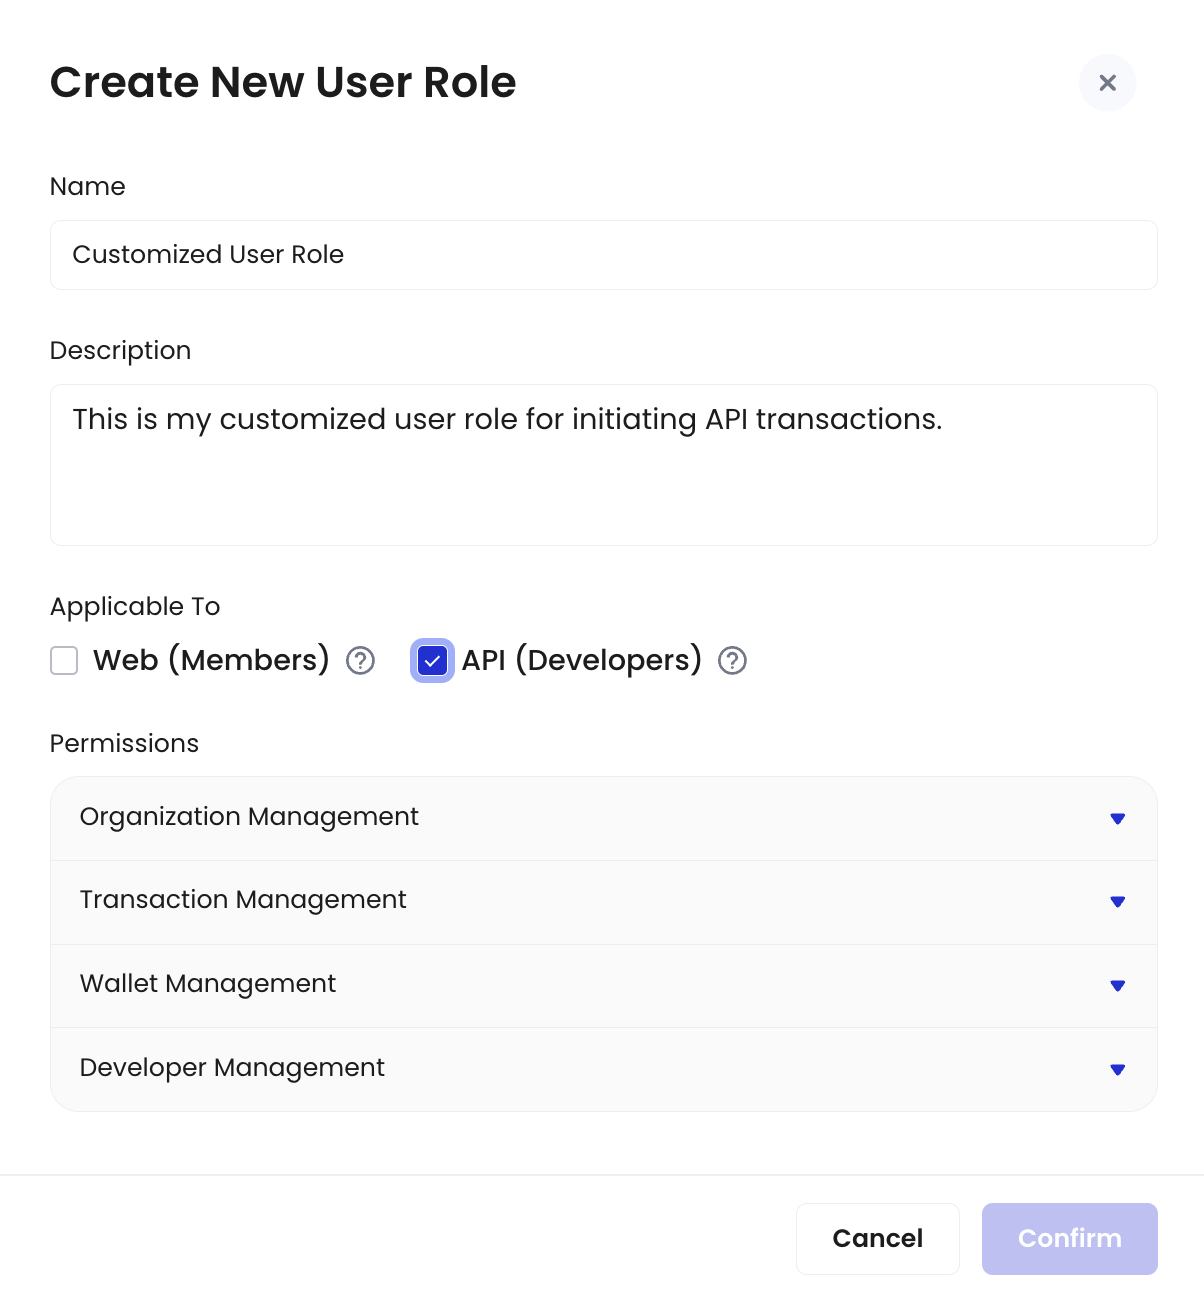Uncheck the API (Developers) checkbox
The image size is (1204, 1298).
(x=432, y=661)
